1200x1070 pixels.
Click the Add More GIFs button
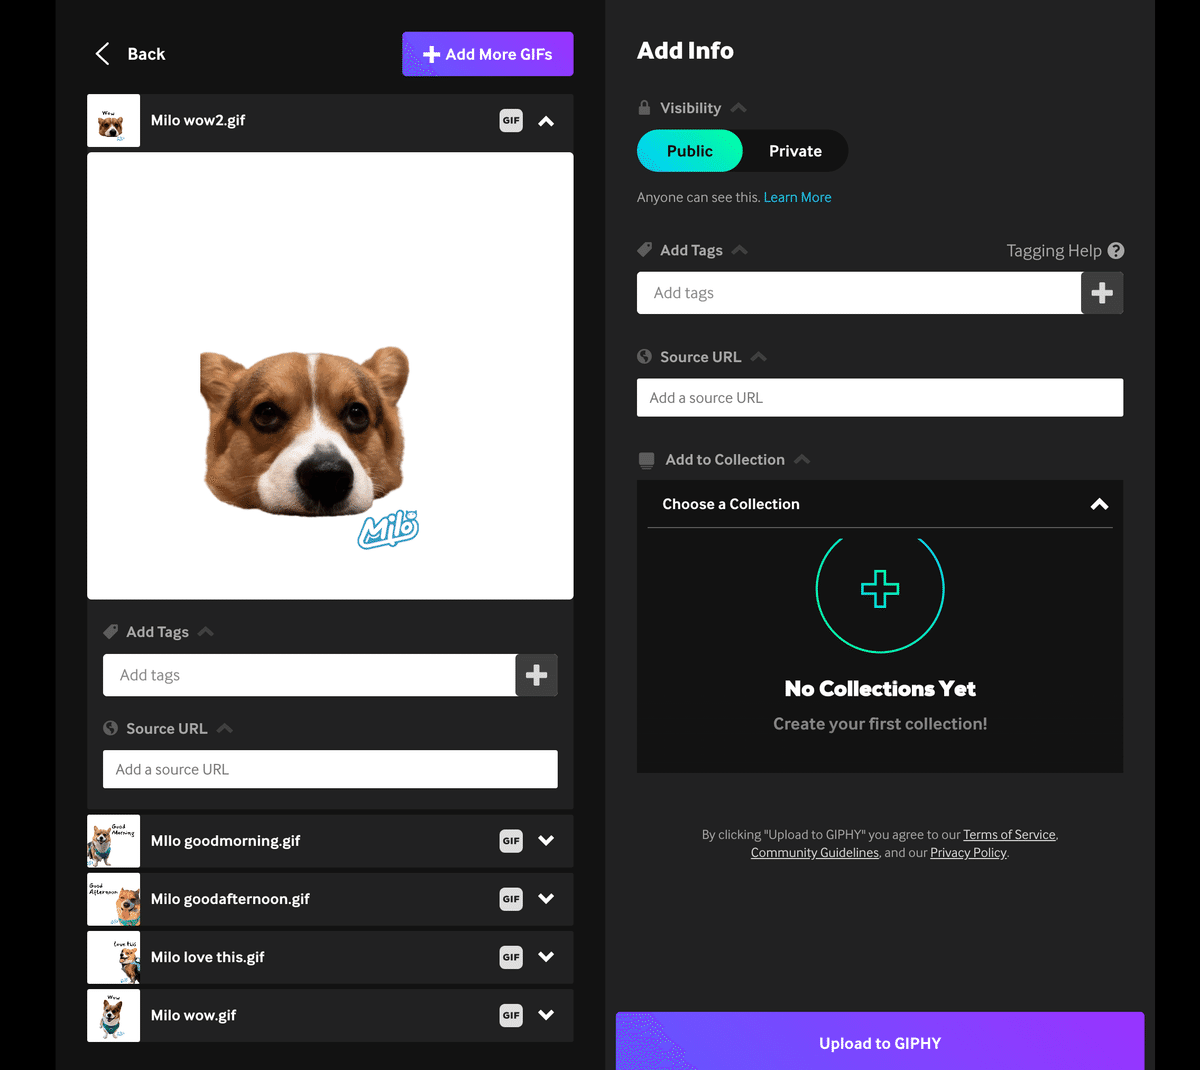[488, 54]
